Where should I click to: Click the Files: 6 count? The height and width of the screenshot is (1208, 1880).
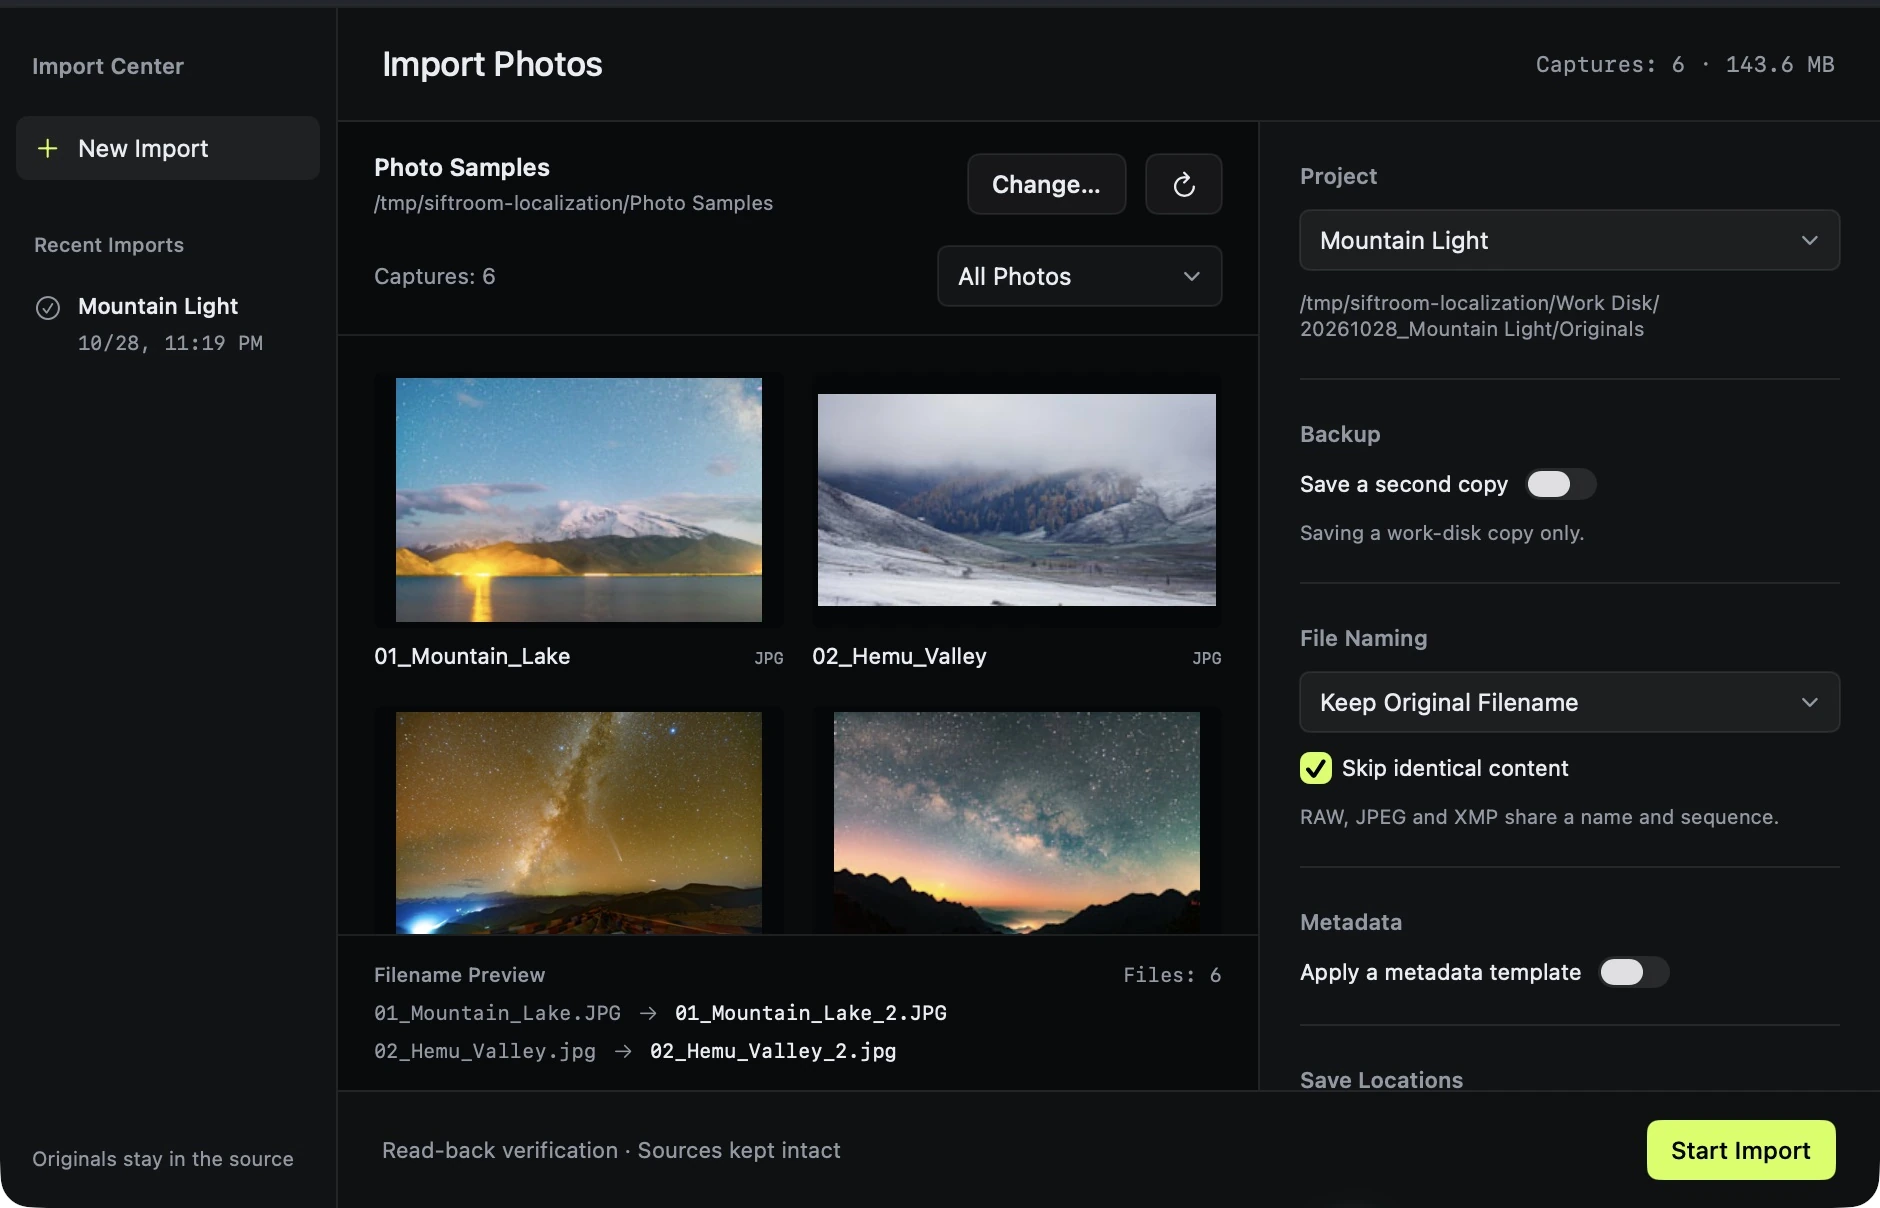click(x=1172, y=975)
